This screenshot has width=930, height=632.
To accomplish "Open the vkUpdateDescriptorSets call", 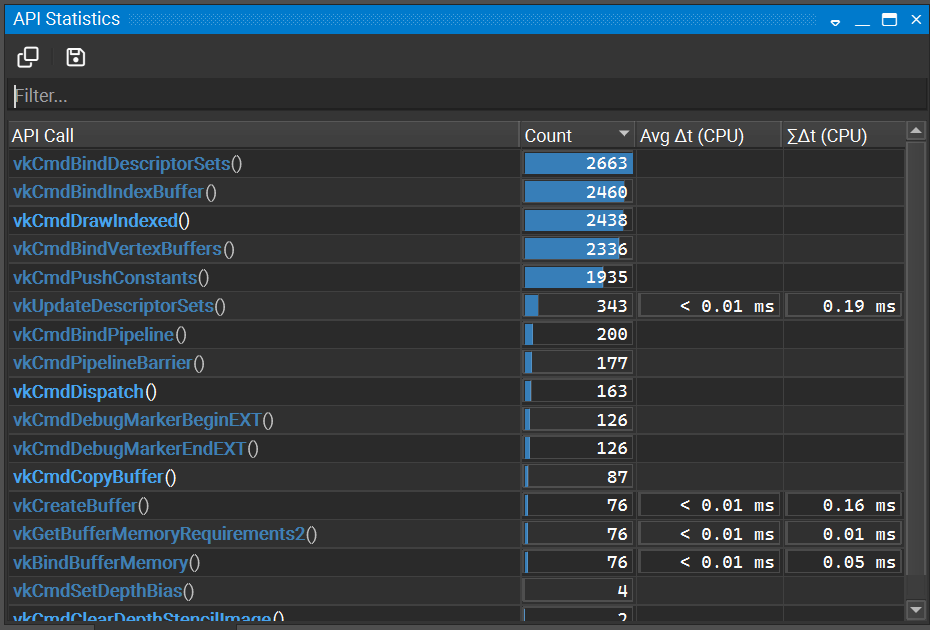I will tap(110, 305).
